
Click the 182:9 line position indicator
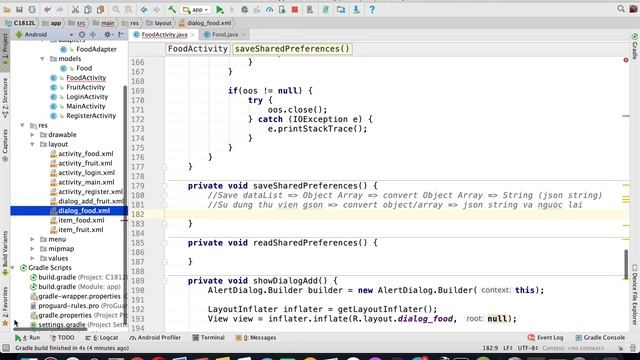point(490,348)
